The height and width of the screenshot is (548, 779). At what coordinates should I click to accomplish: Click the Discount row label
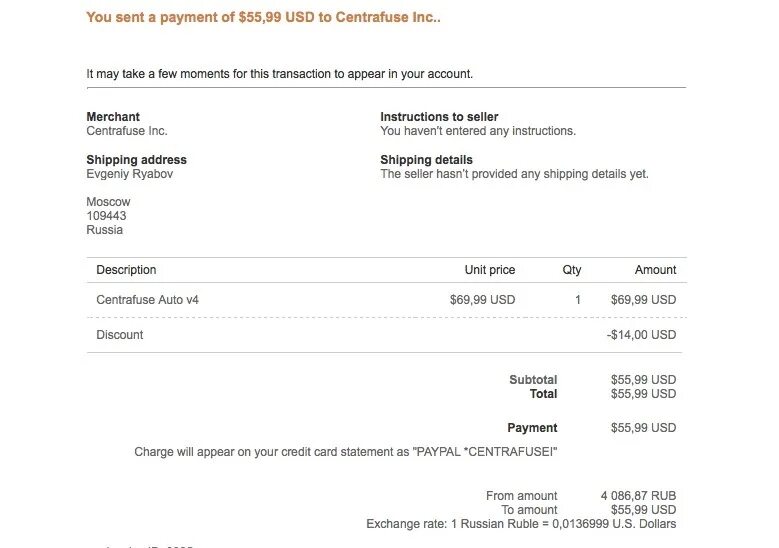tap(120, 335)
